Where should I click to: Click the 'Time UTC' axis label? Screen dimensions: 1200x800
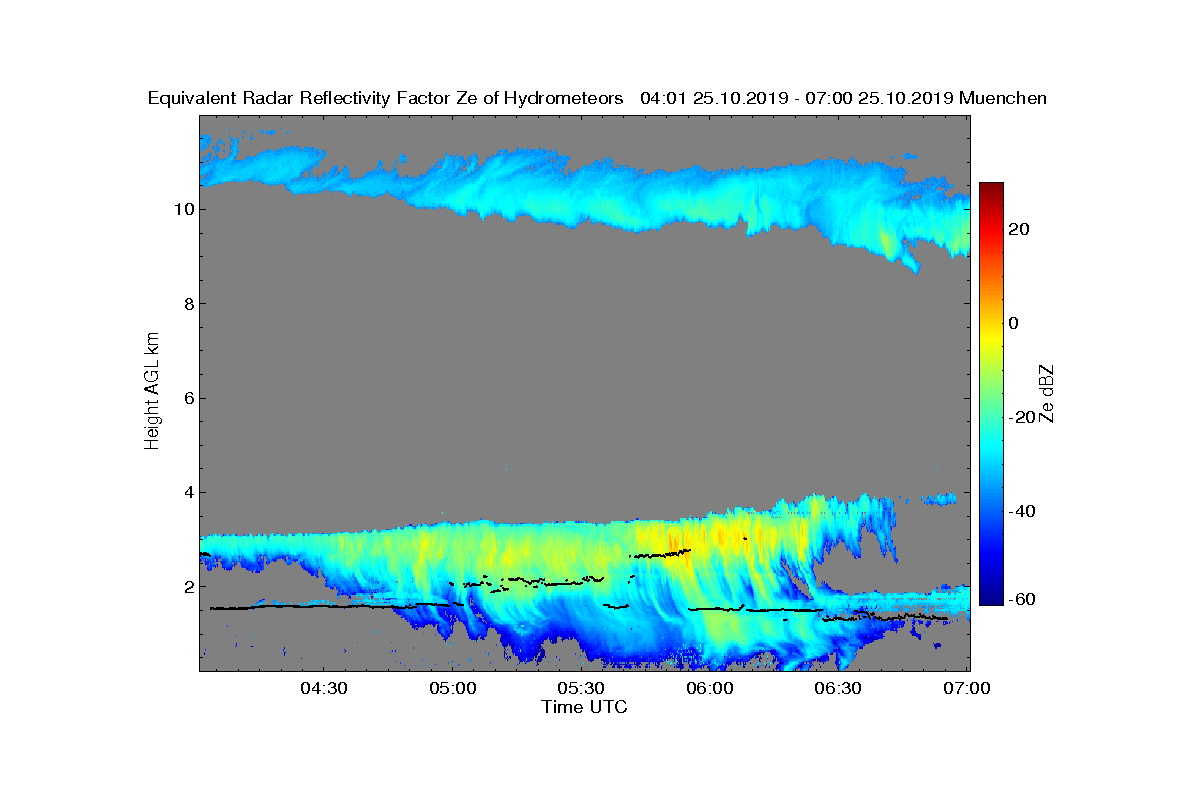(x=585, y=707)
